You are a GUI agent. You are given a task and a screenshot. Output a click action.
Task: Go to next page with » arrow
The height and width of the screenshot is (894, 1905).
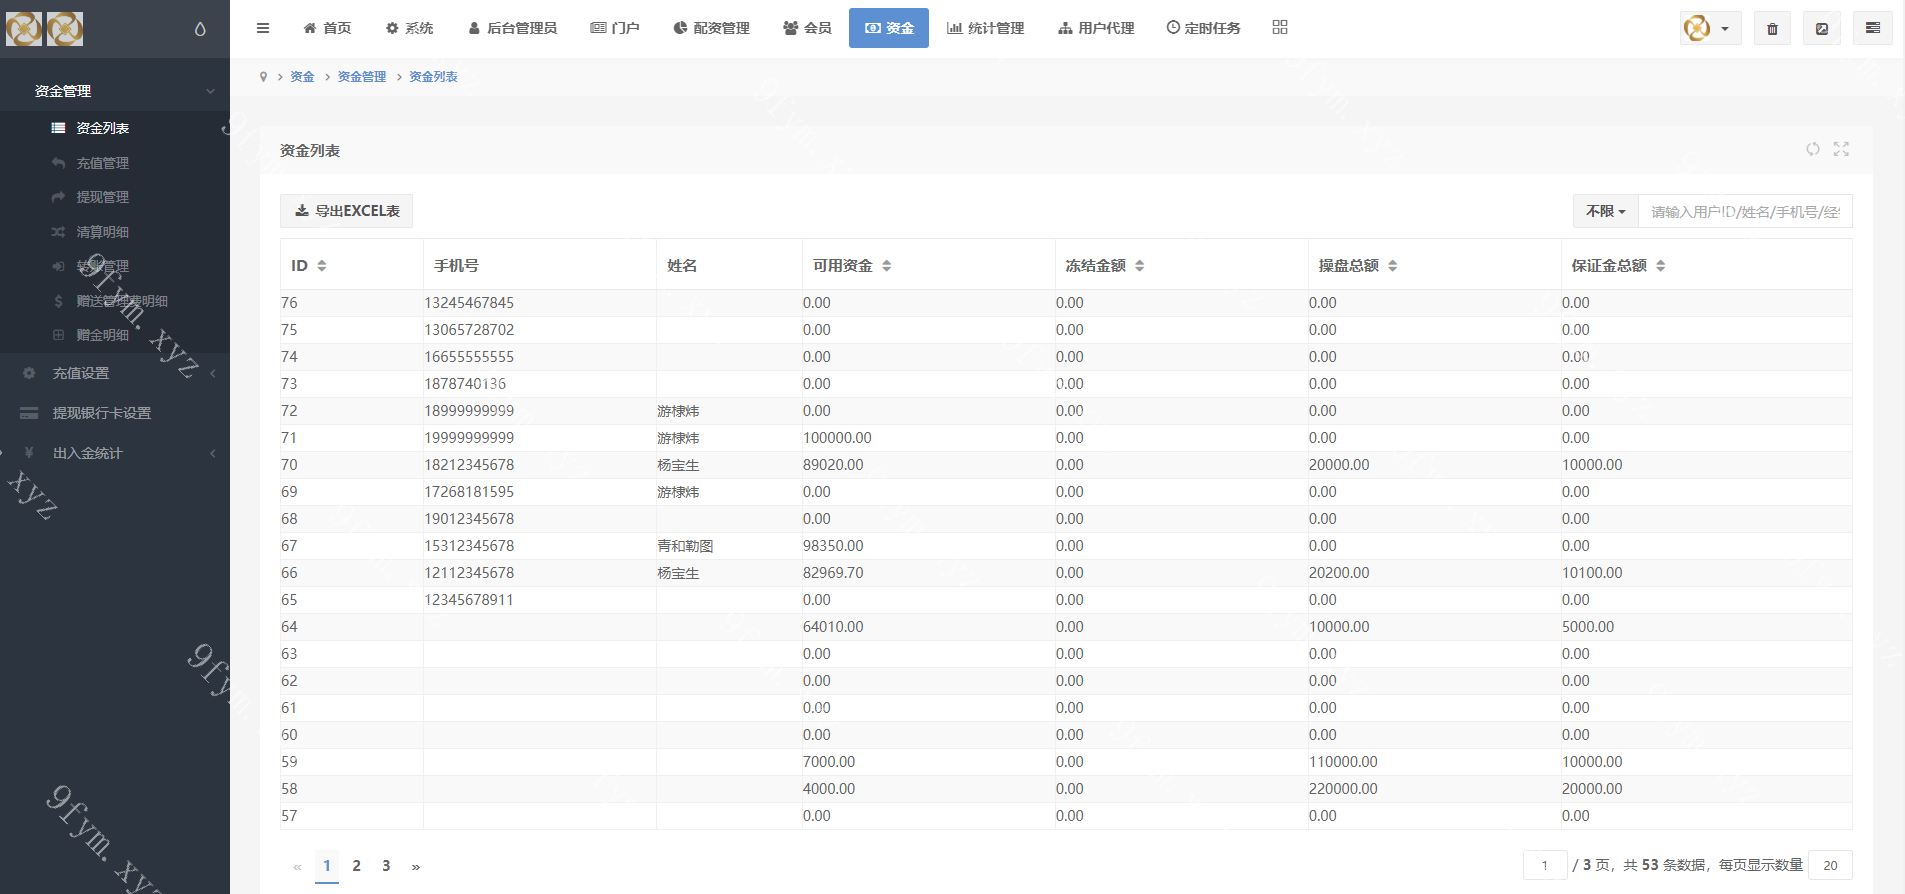[416, 867]
